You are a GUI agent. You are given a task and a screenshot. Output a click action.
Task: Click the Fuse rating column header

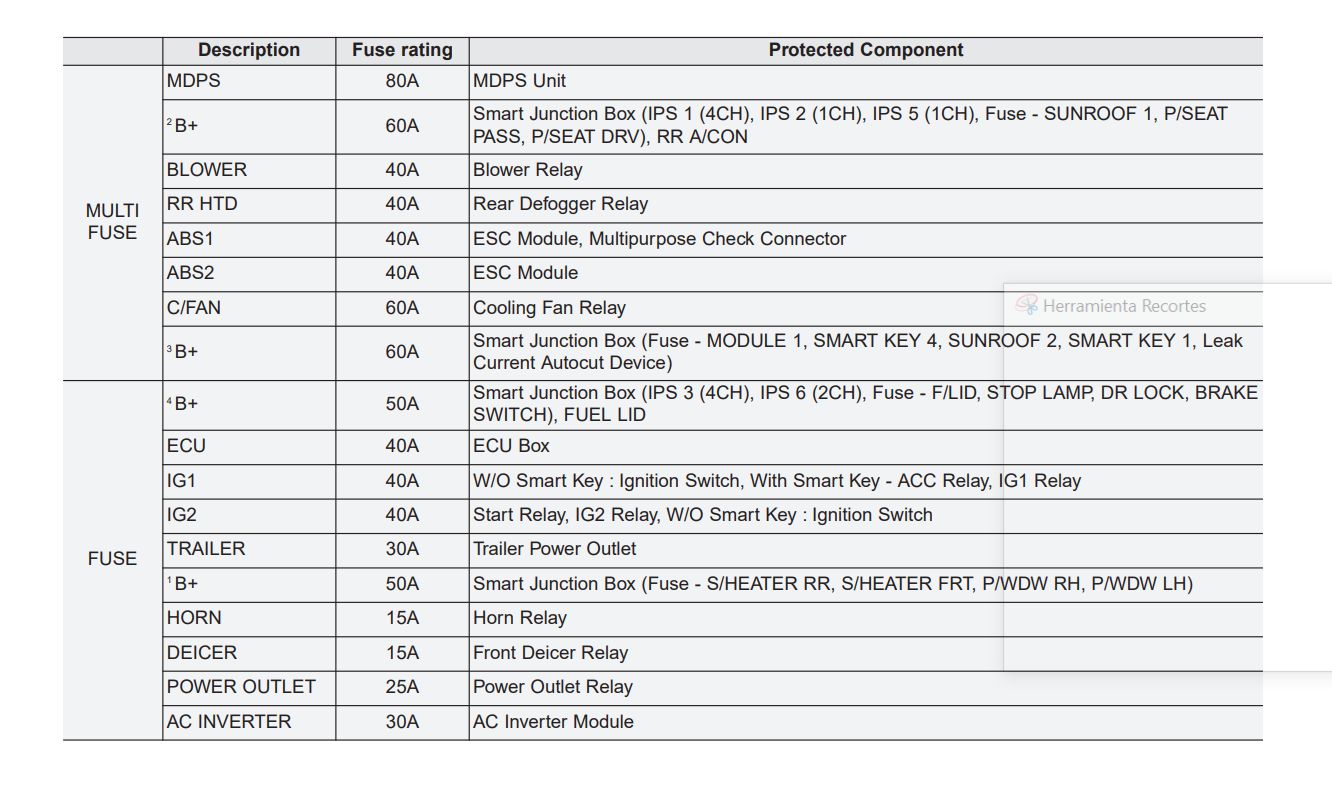point(402,50)
